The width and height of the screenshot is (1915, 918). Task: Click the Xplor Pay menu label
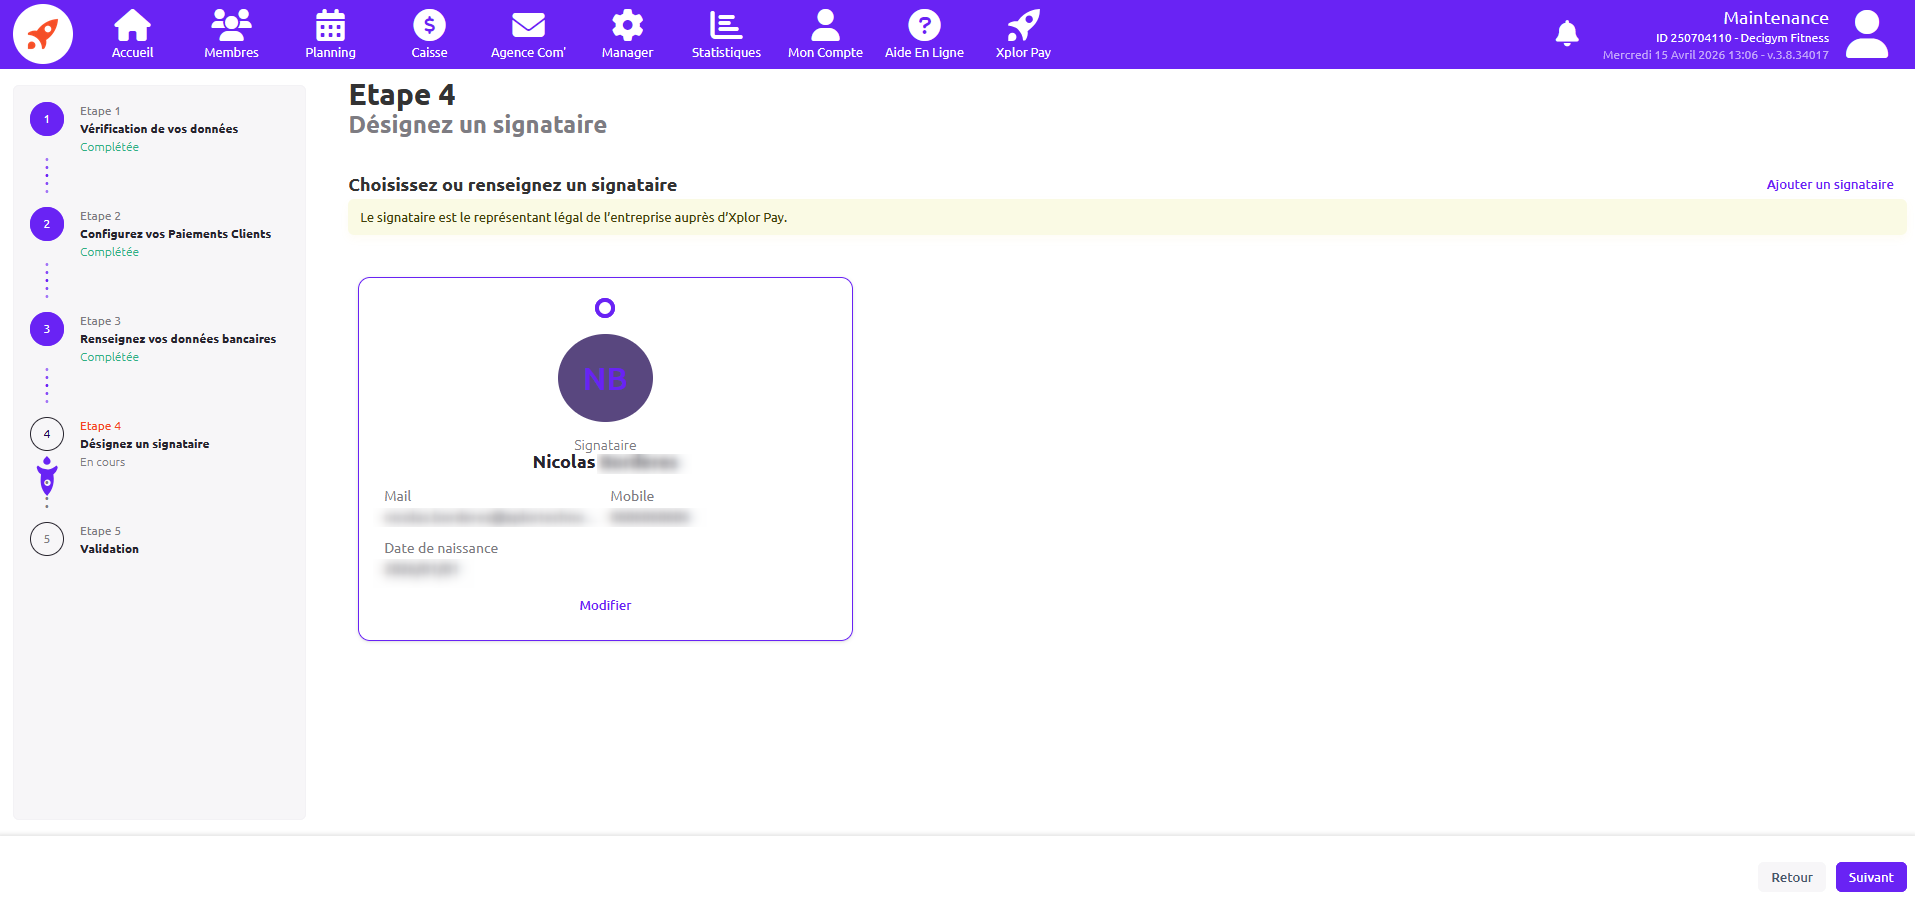pyautogui.click(x=1023, y=53)
